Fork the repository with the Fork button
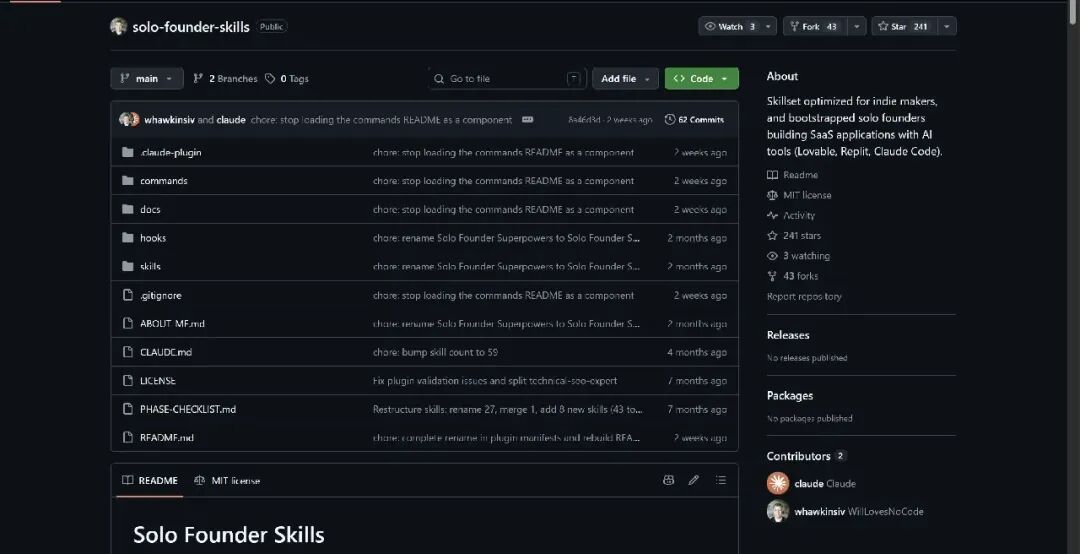The width and height of the screenshot is (1080, 554). point(814,26)
